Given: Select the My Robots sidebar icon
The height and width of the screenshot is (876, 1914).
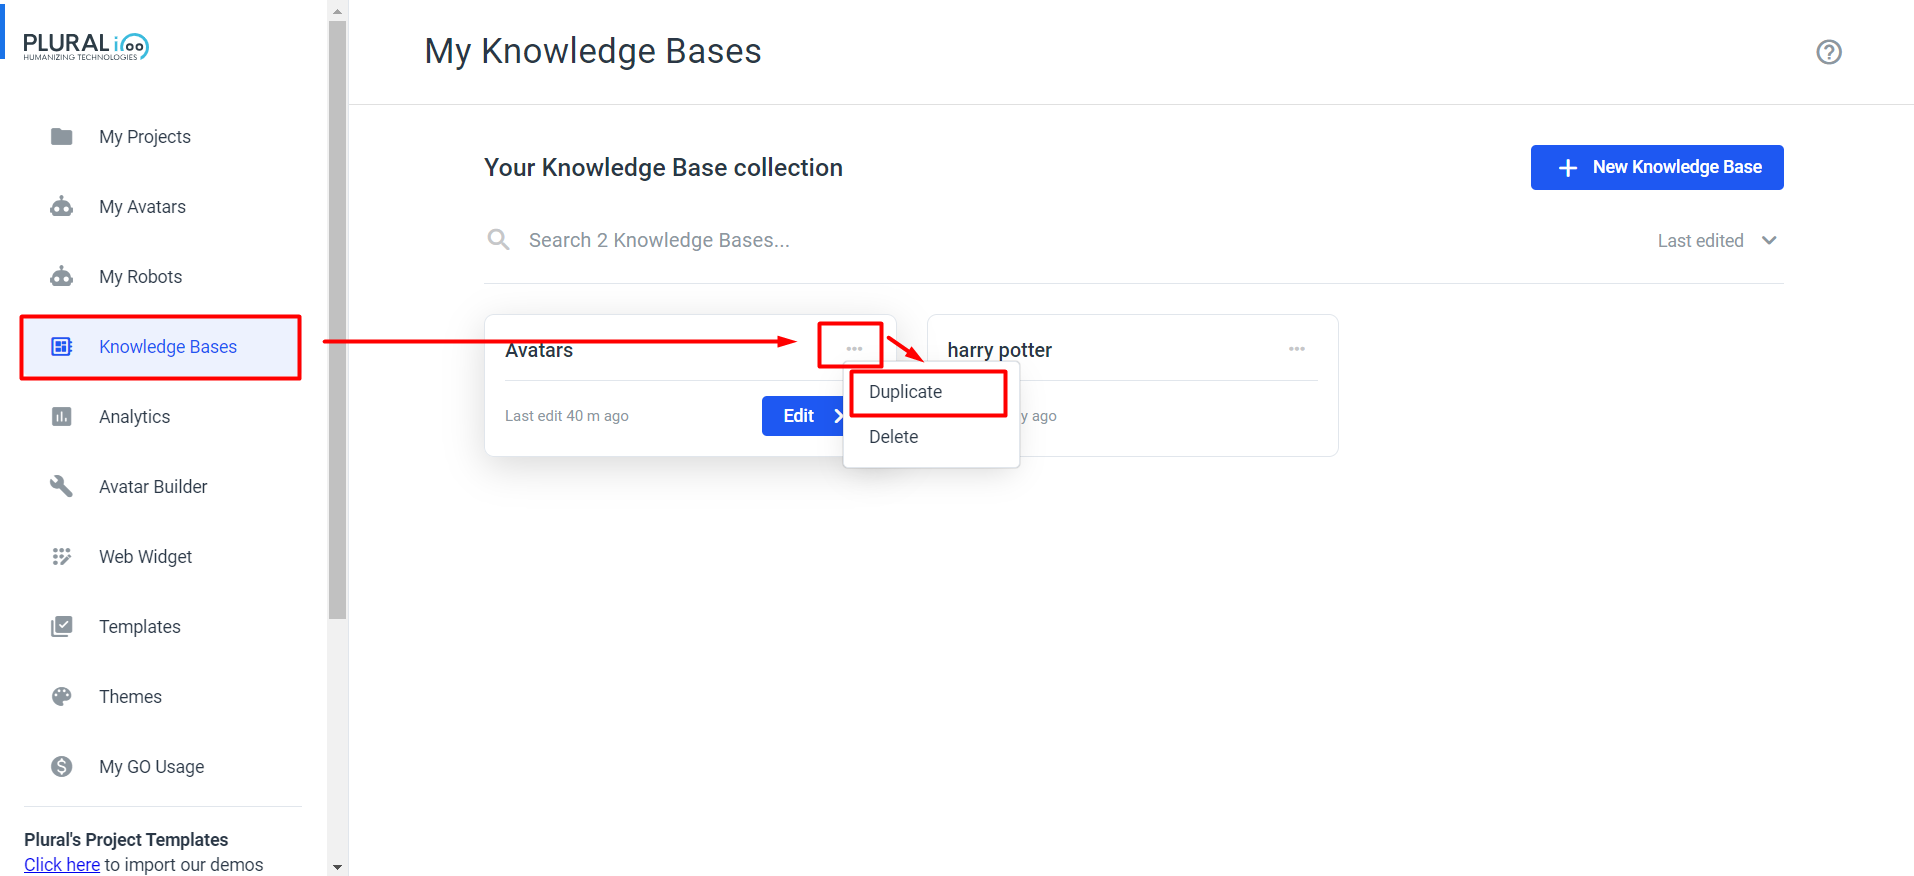Looking at the screenshot, I should [62, 276].
